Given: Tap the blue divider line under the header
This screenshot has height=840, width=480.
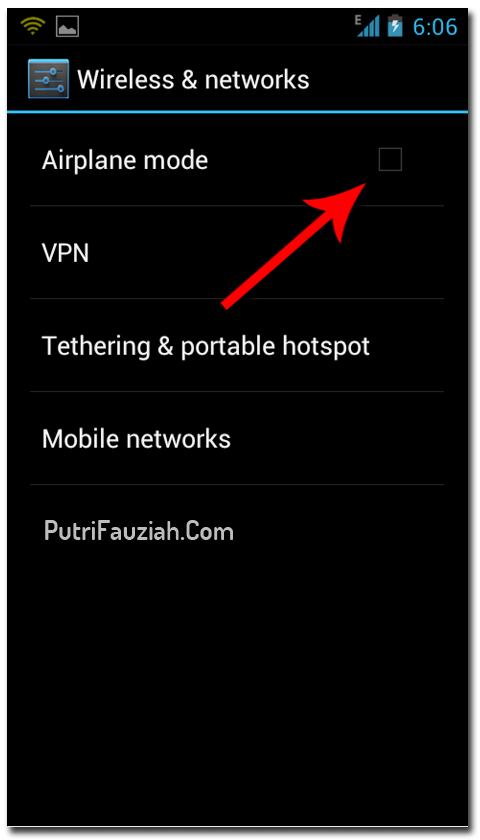Looking at the screenshot, I should click(x=237, y=112).
